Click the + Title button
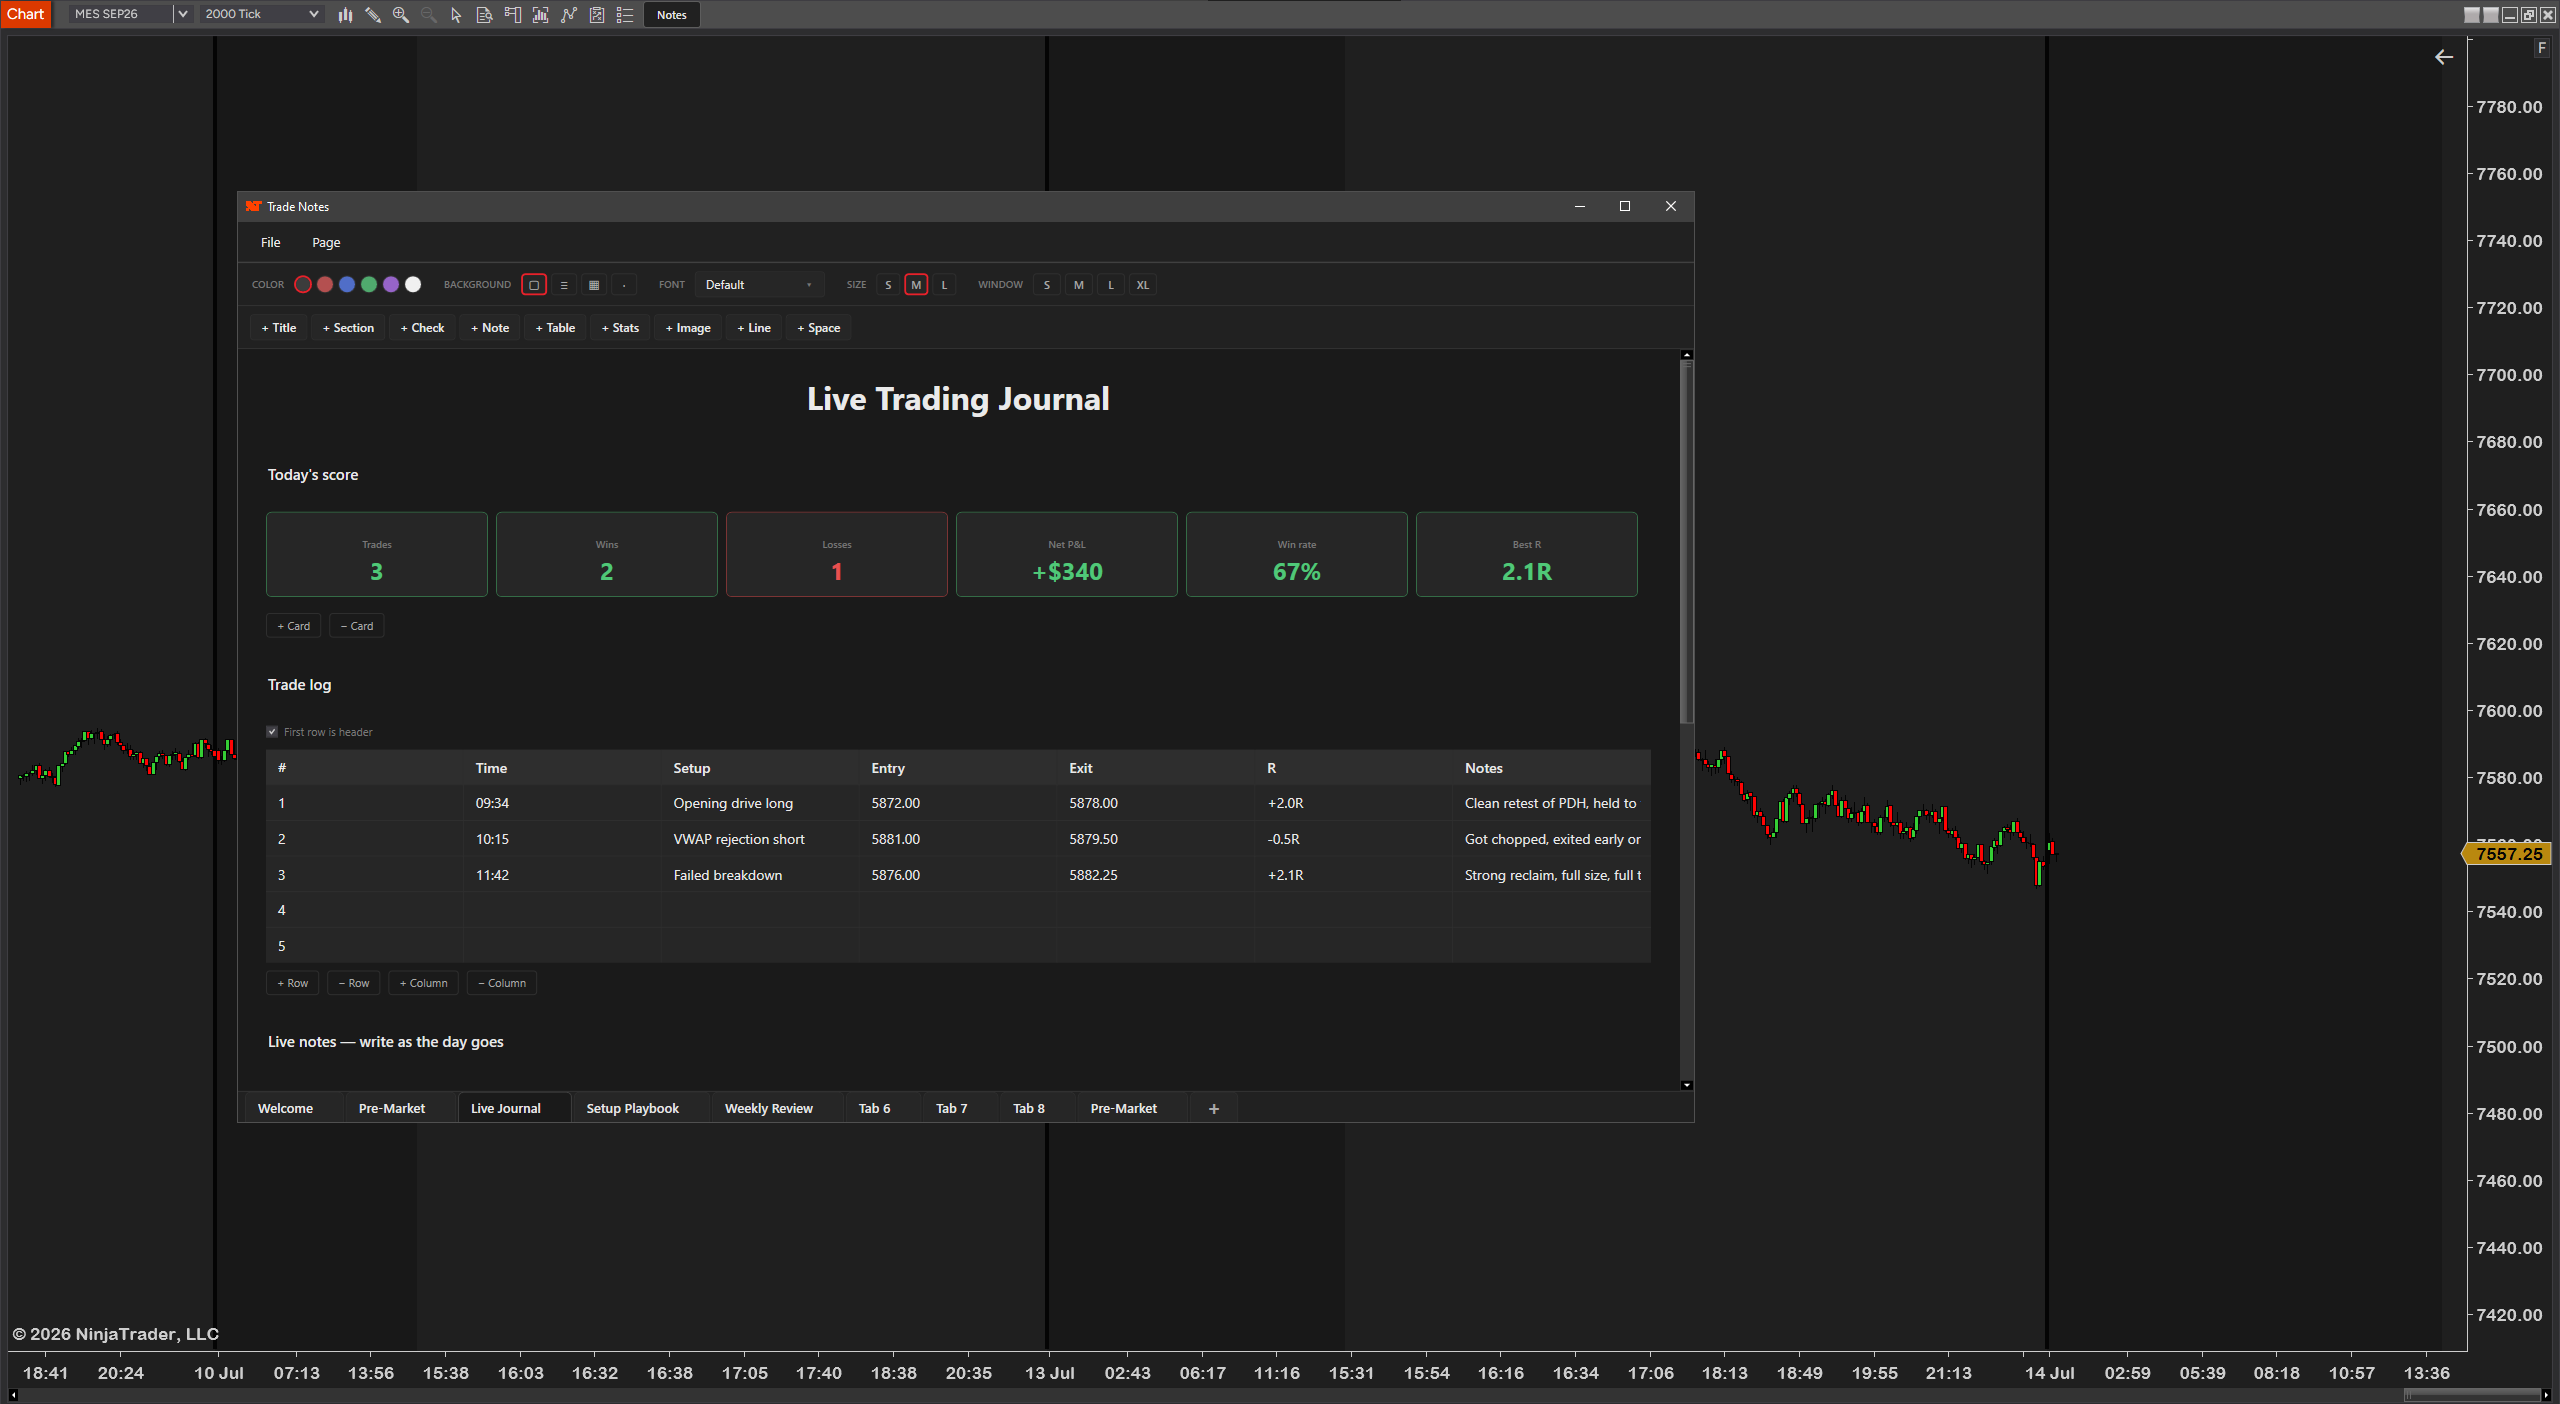The height and width of the screenshot is (1404, 2560). [279, 328]
